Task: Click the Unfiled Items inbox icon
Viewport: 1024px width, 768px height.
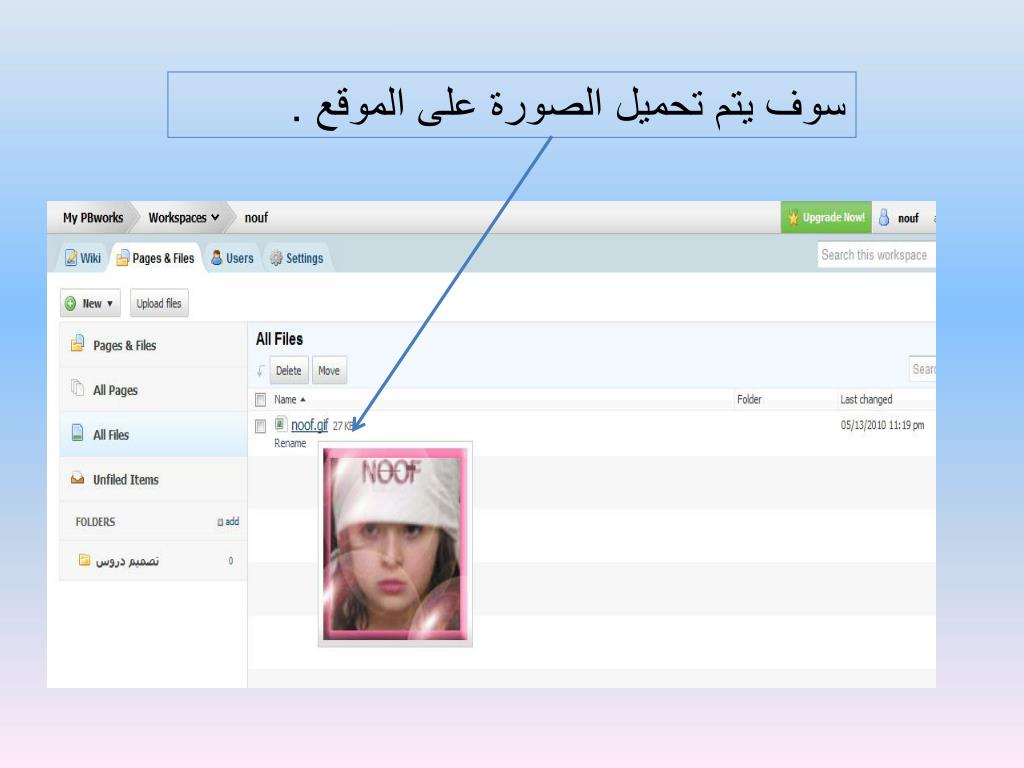Action: coord(77,478)
